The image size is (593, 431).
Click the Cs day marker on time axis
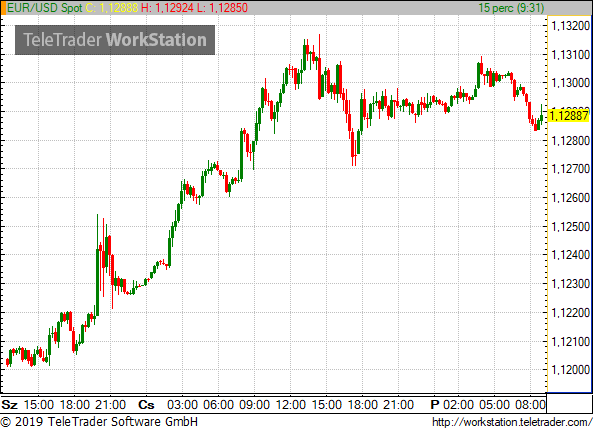(x=146, y=405)
